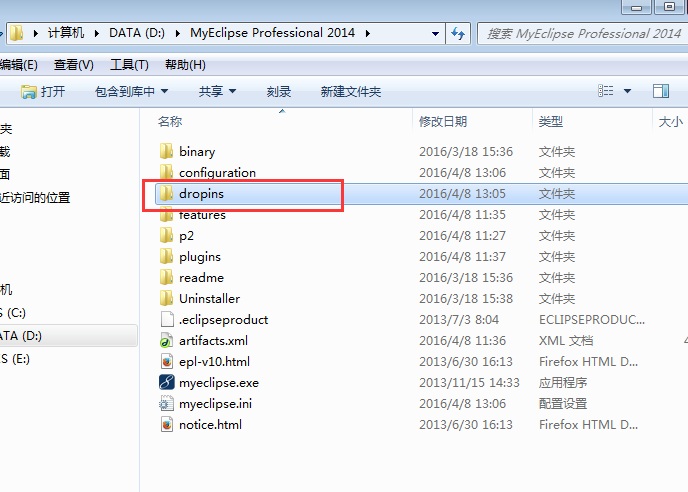Click the .eclipseproduct blank file icon

point(167,320)
